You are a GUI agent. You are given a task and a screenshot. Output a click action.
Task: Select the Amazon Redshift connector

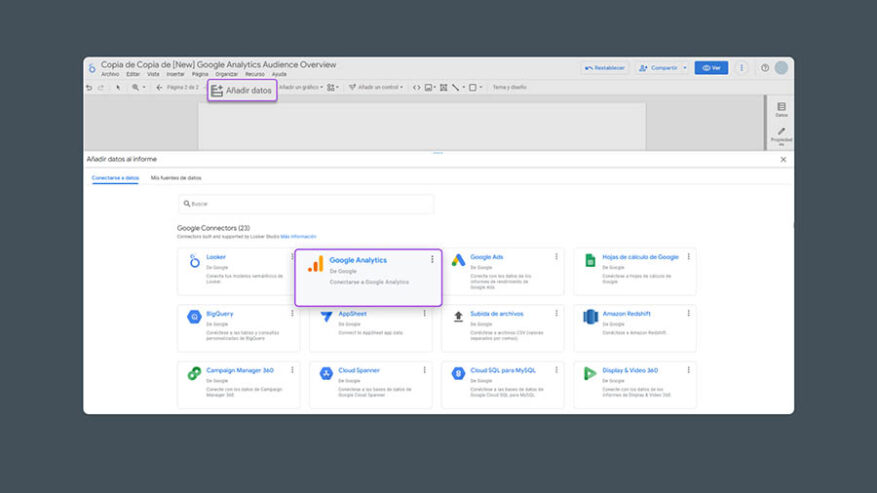[634, 328]
